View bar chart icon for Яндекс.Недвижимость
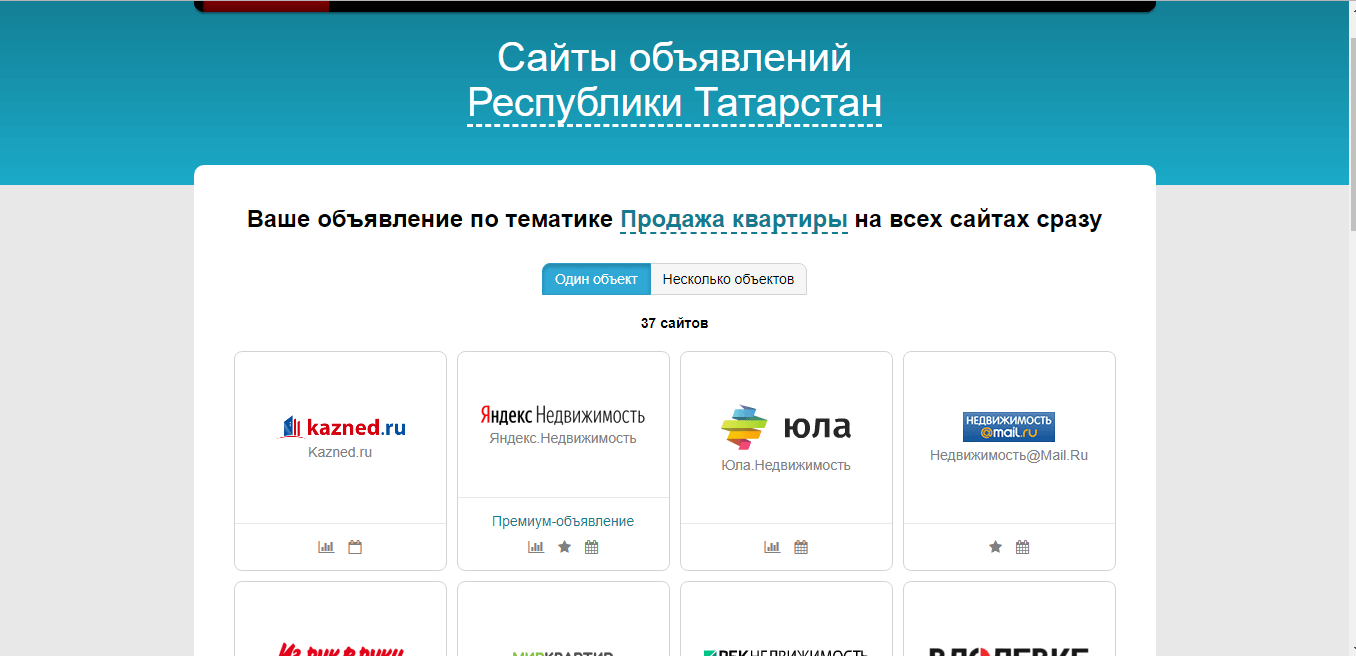The width and height of the screenshot is (1356, 656). [536, 547]
